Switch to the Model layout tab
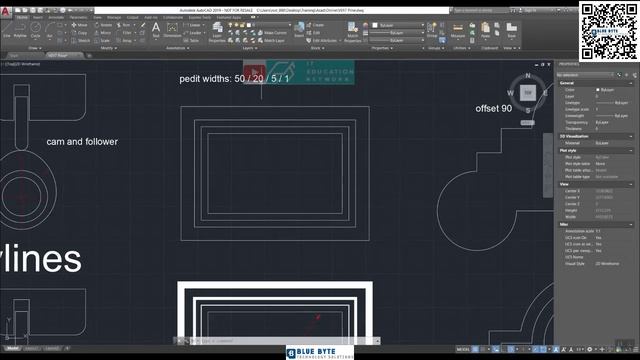 [12, 349]
